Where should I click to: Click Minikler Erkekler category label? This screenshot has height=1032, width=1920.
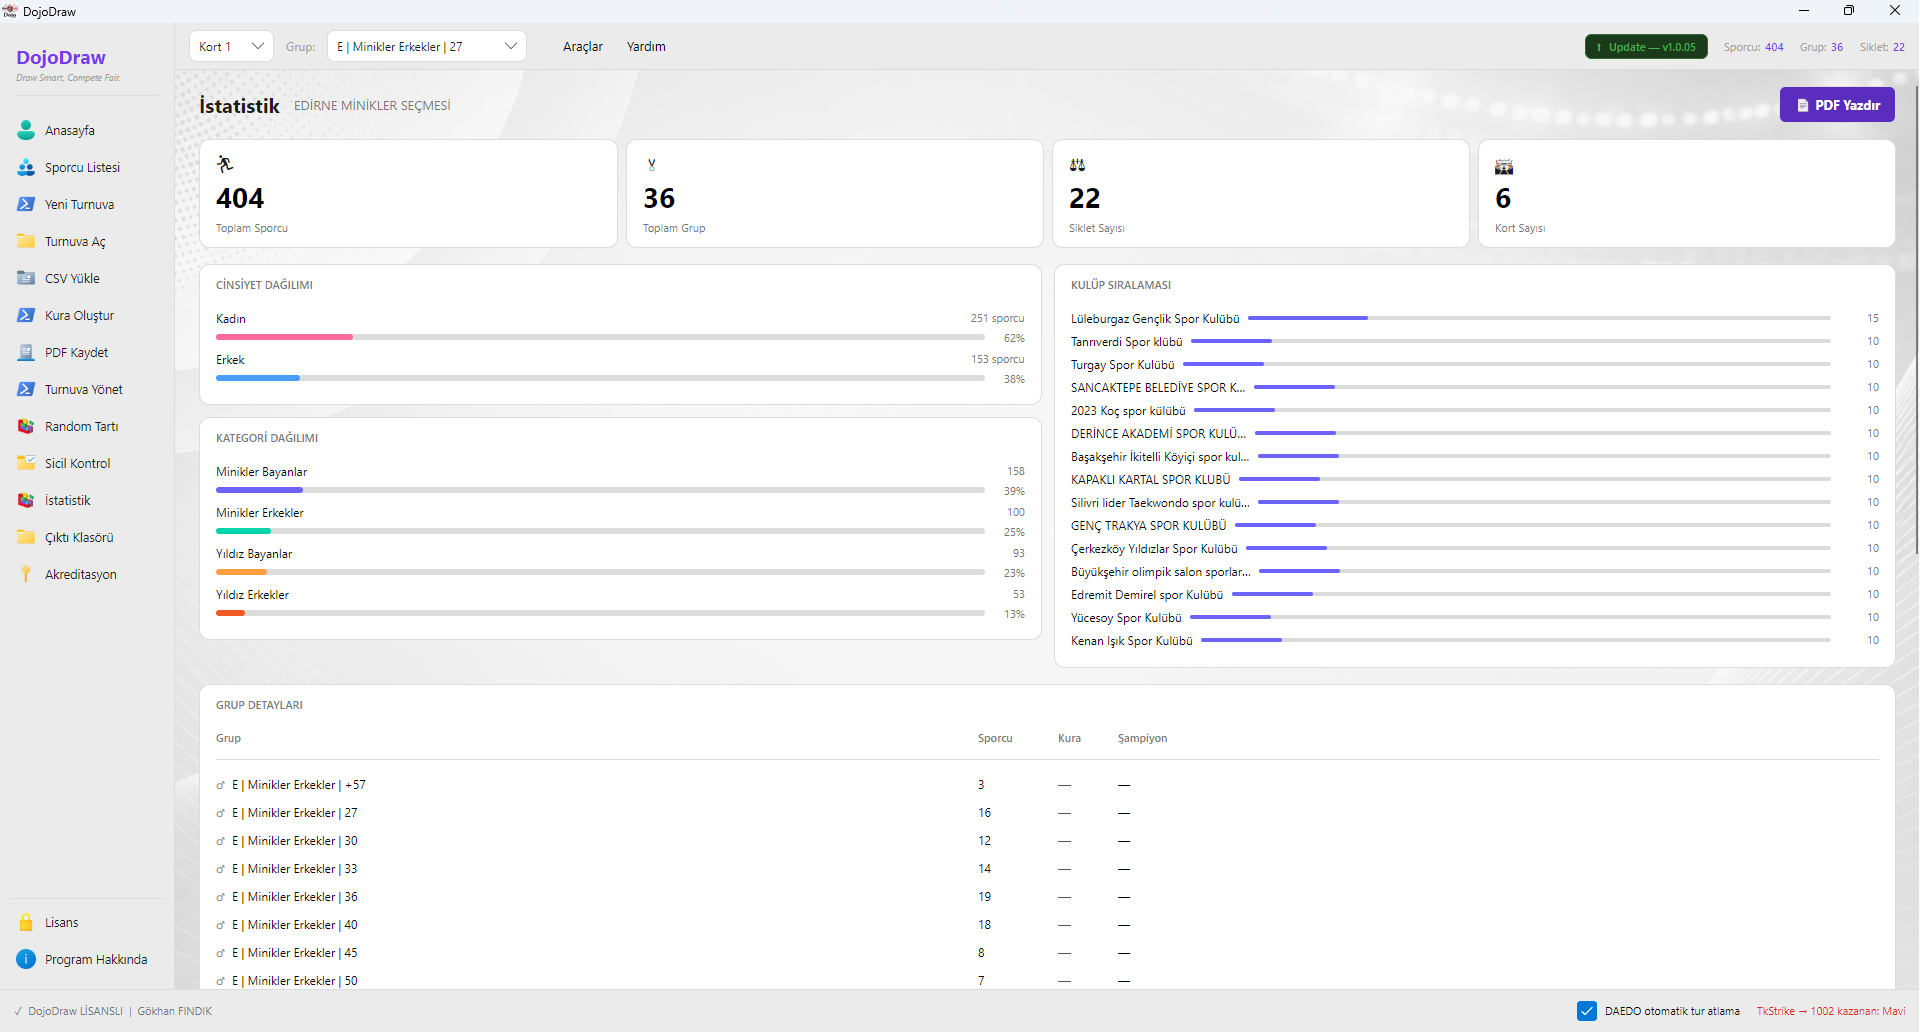click(259, 513)
